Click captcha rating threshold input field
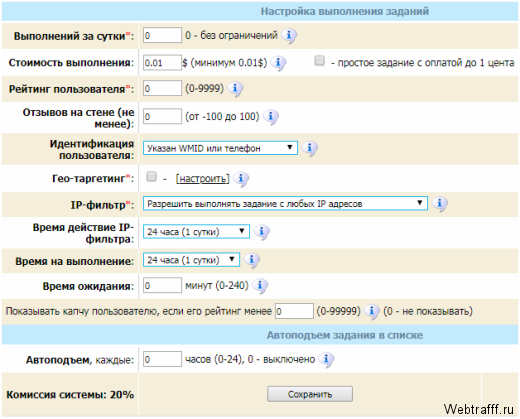The image size is (520, 419). tap(294, 311)
